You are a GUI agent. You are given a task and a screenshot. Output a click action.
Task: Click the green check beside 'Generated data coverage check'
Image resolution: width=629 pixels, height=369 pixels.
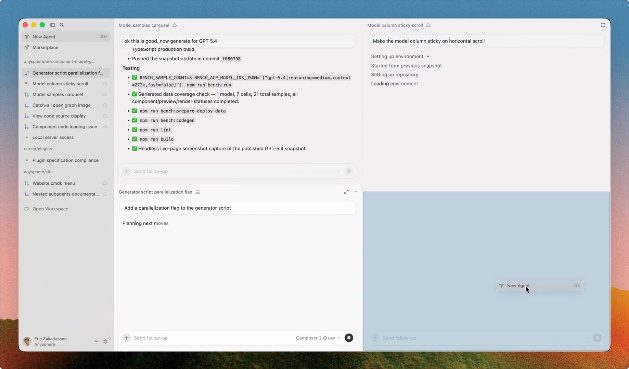click(134, 94)
